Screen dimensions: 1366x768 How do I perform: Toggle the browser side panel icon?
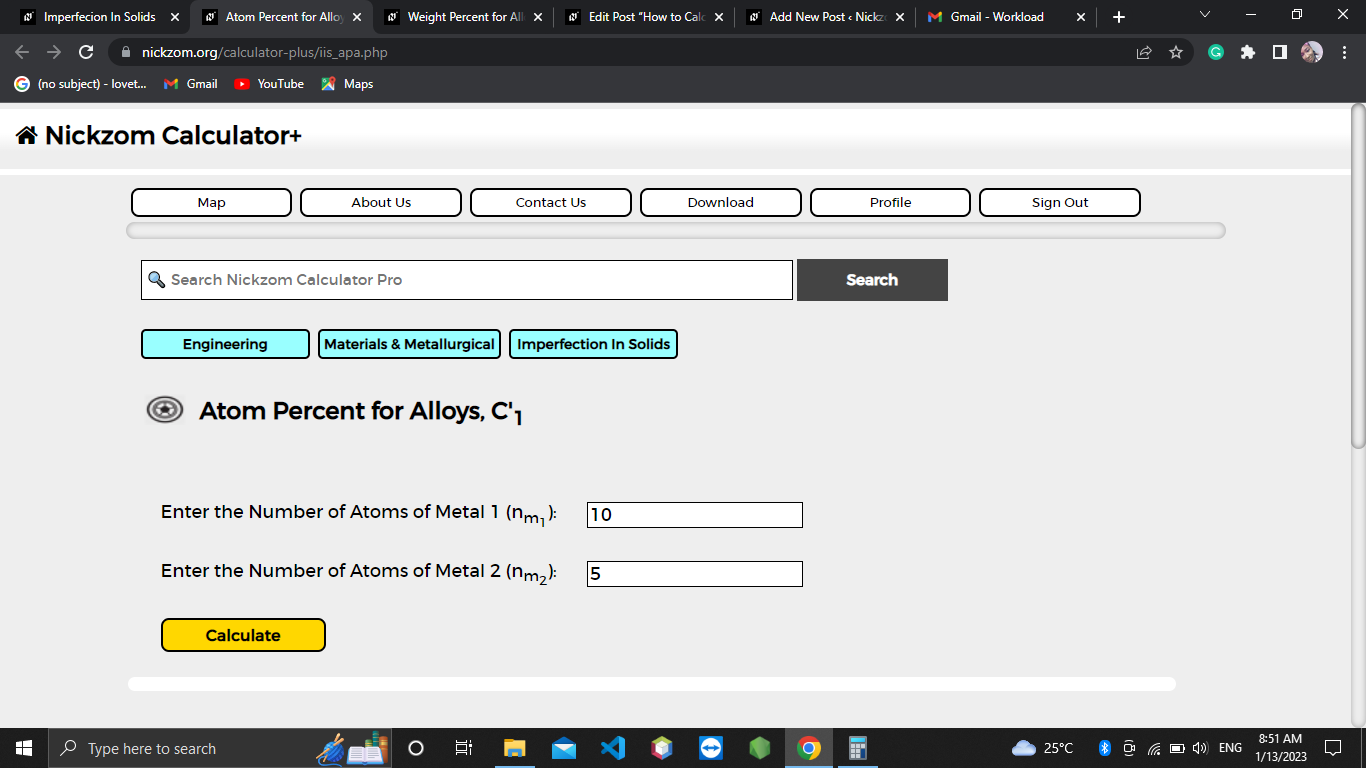point(1280,52)
